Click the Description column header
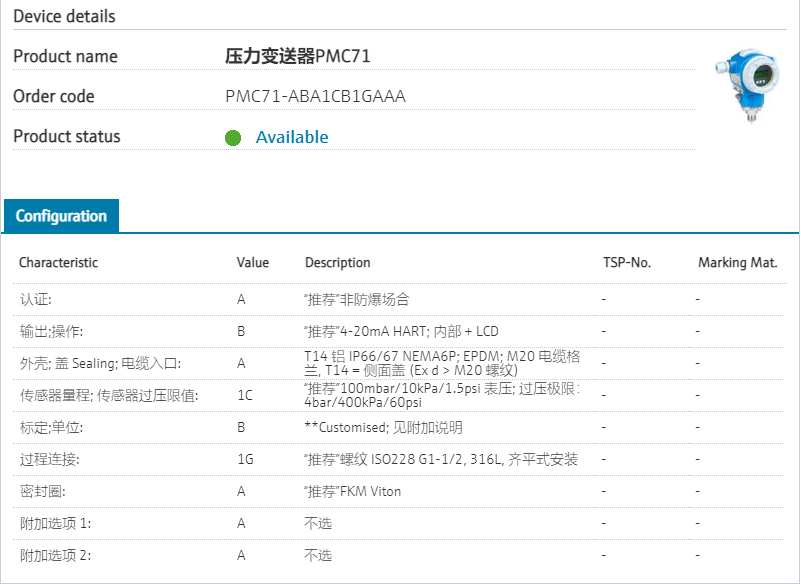The image size is (801, 584). 337,263
